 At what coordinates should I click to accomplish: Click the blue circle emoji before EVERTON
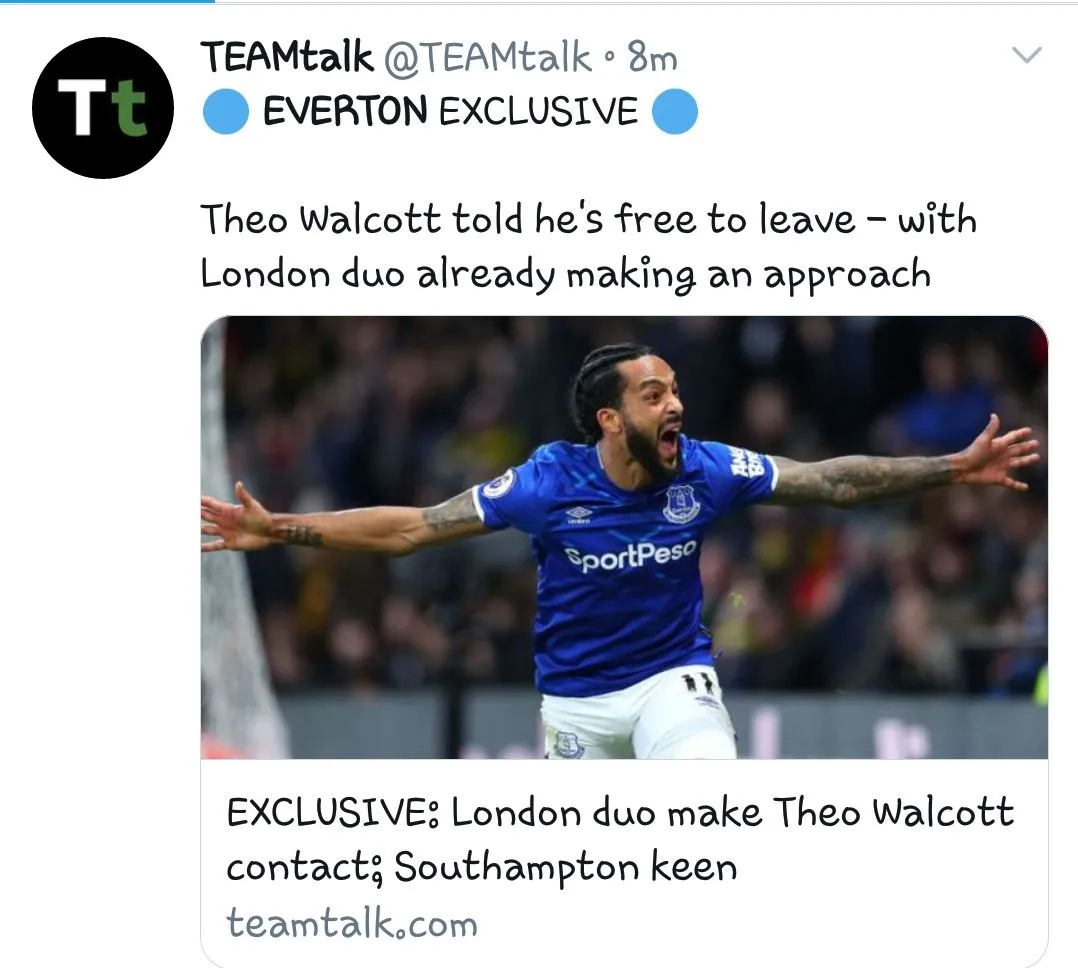click(226, 111)
